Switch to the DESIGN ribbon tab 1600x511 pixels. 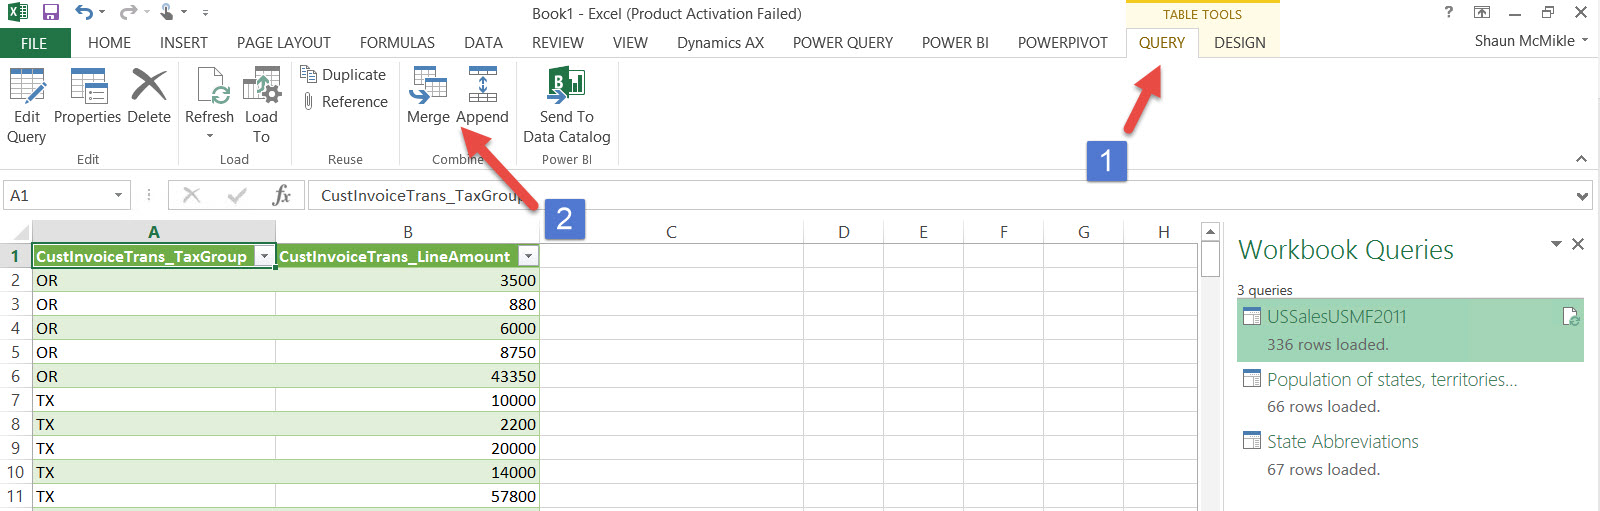click(1239, 43)
